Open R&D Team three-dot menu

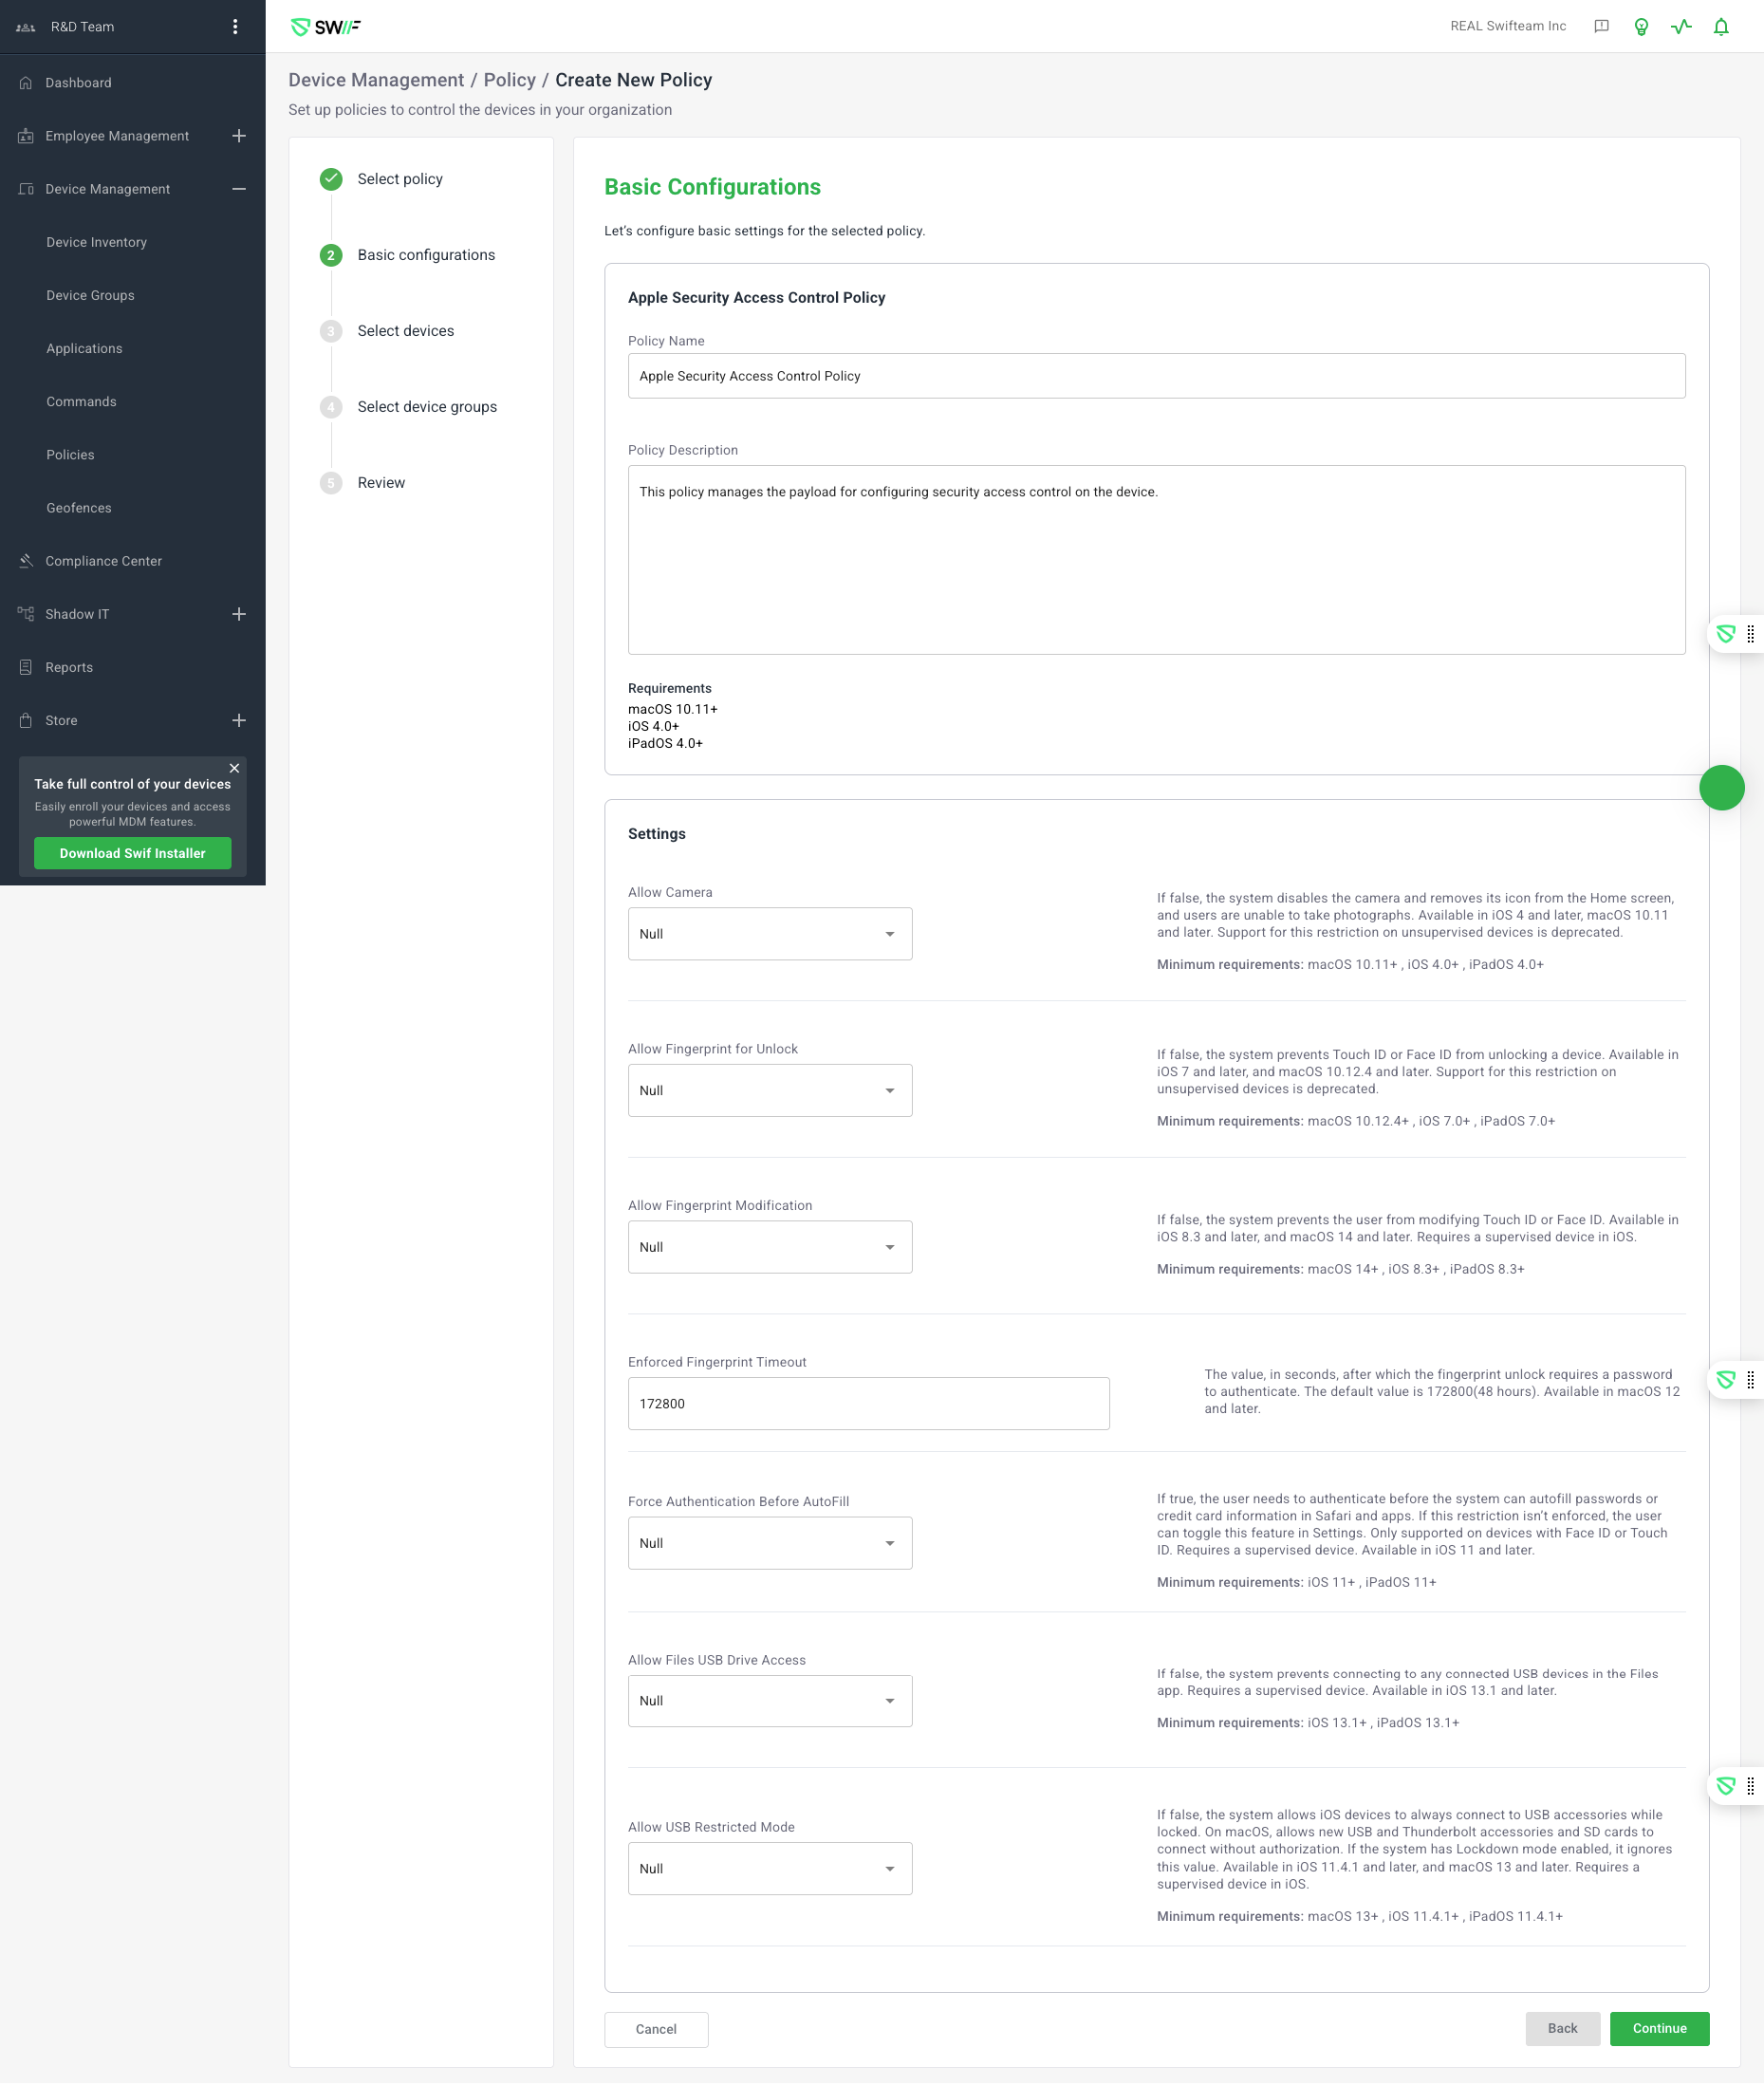(235, 27)
